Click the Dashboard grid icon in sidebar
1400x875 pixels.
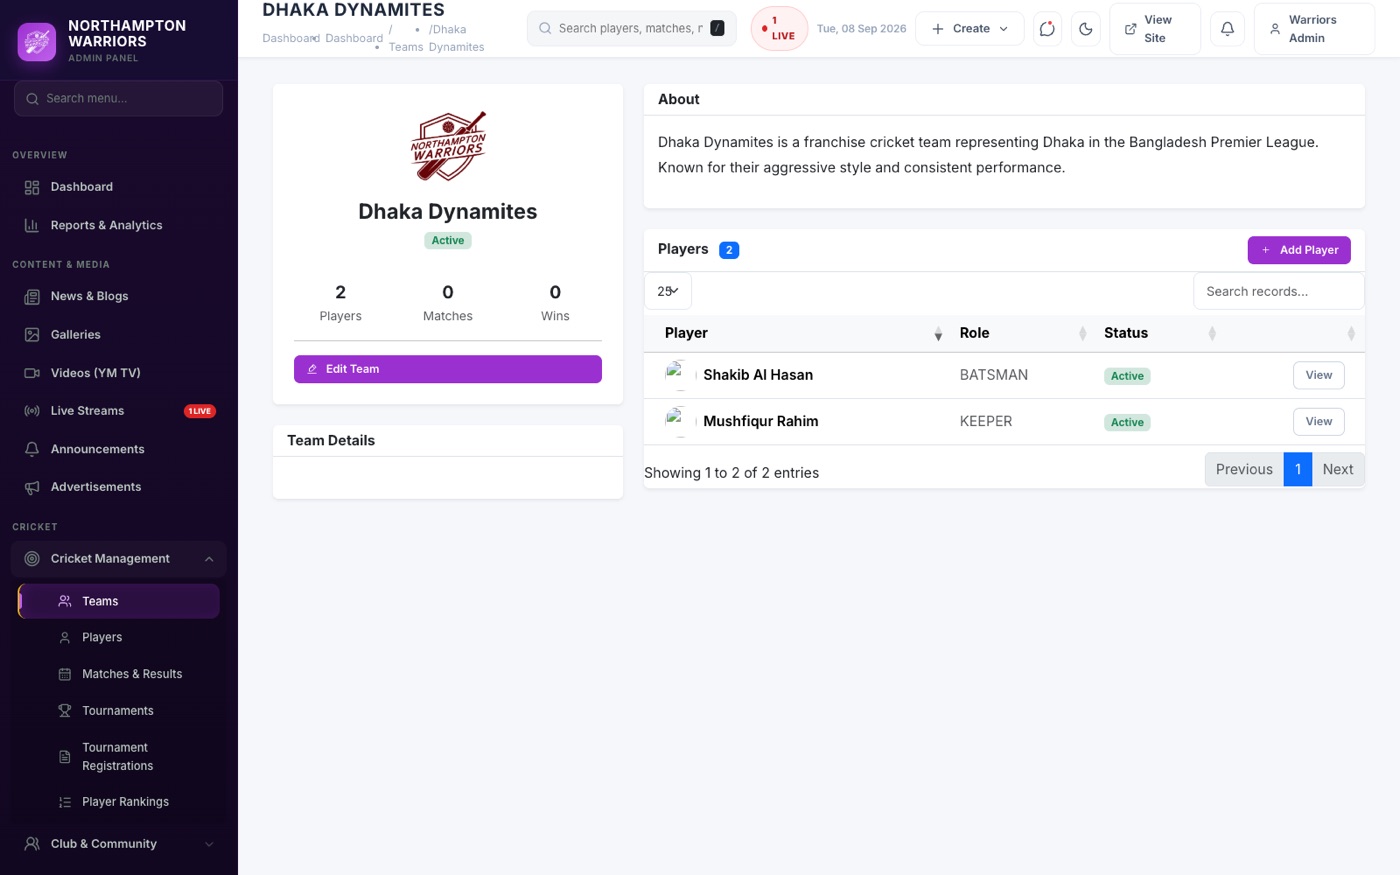pyautogui.click(x=32, y=187)
